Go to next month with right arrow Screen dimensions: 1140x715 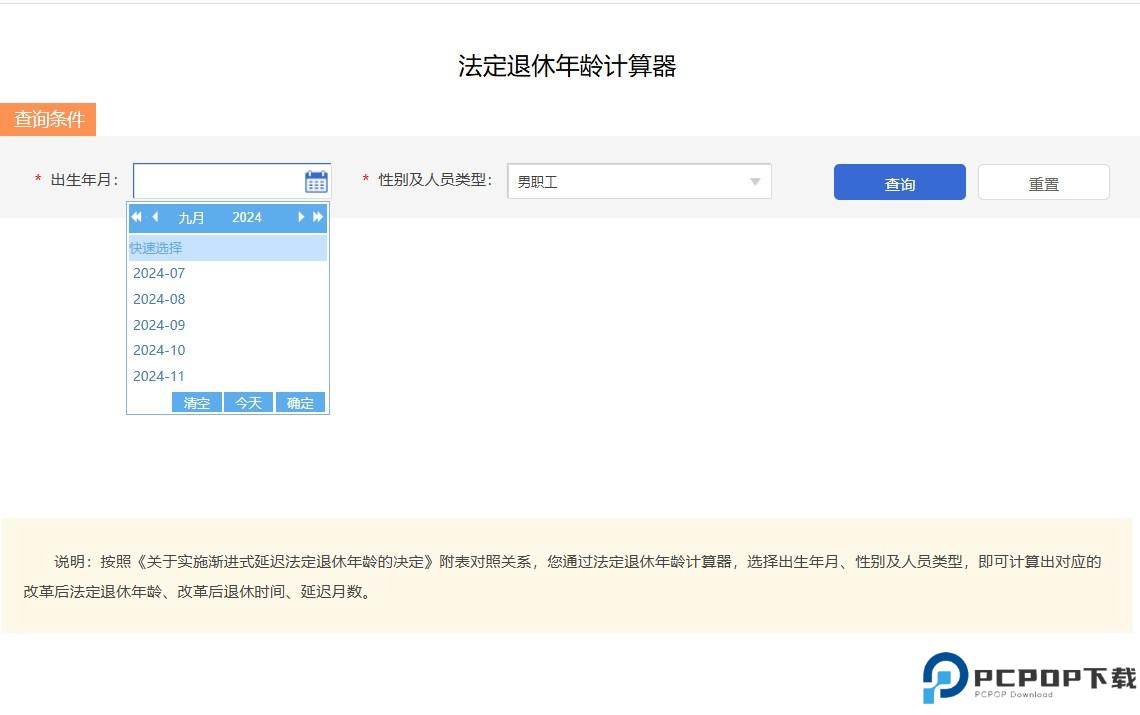(x=301, y=217)
